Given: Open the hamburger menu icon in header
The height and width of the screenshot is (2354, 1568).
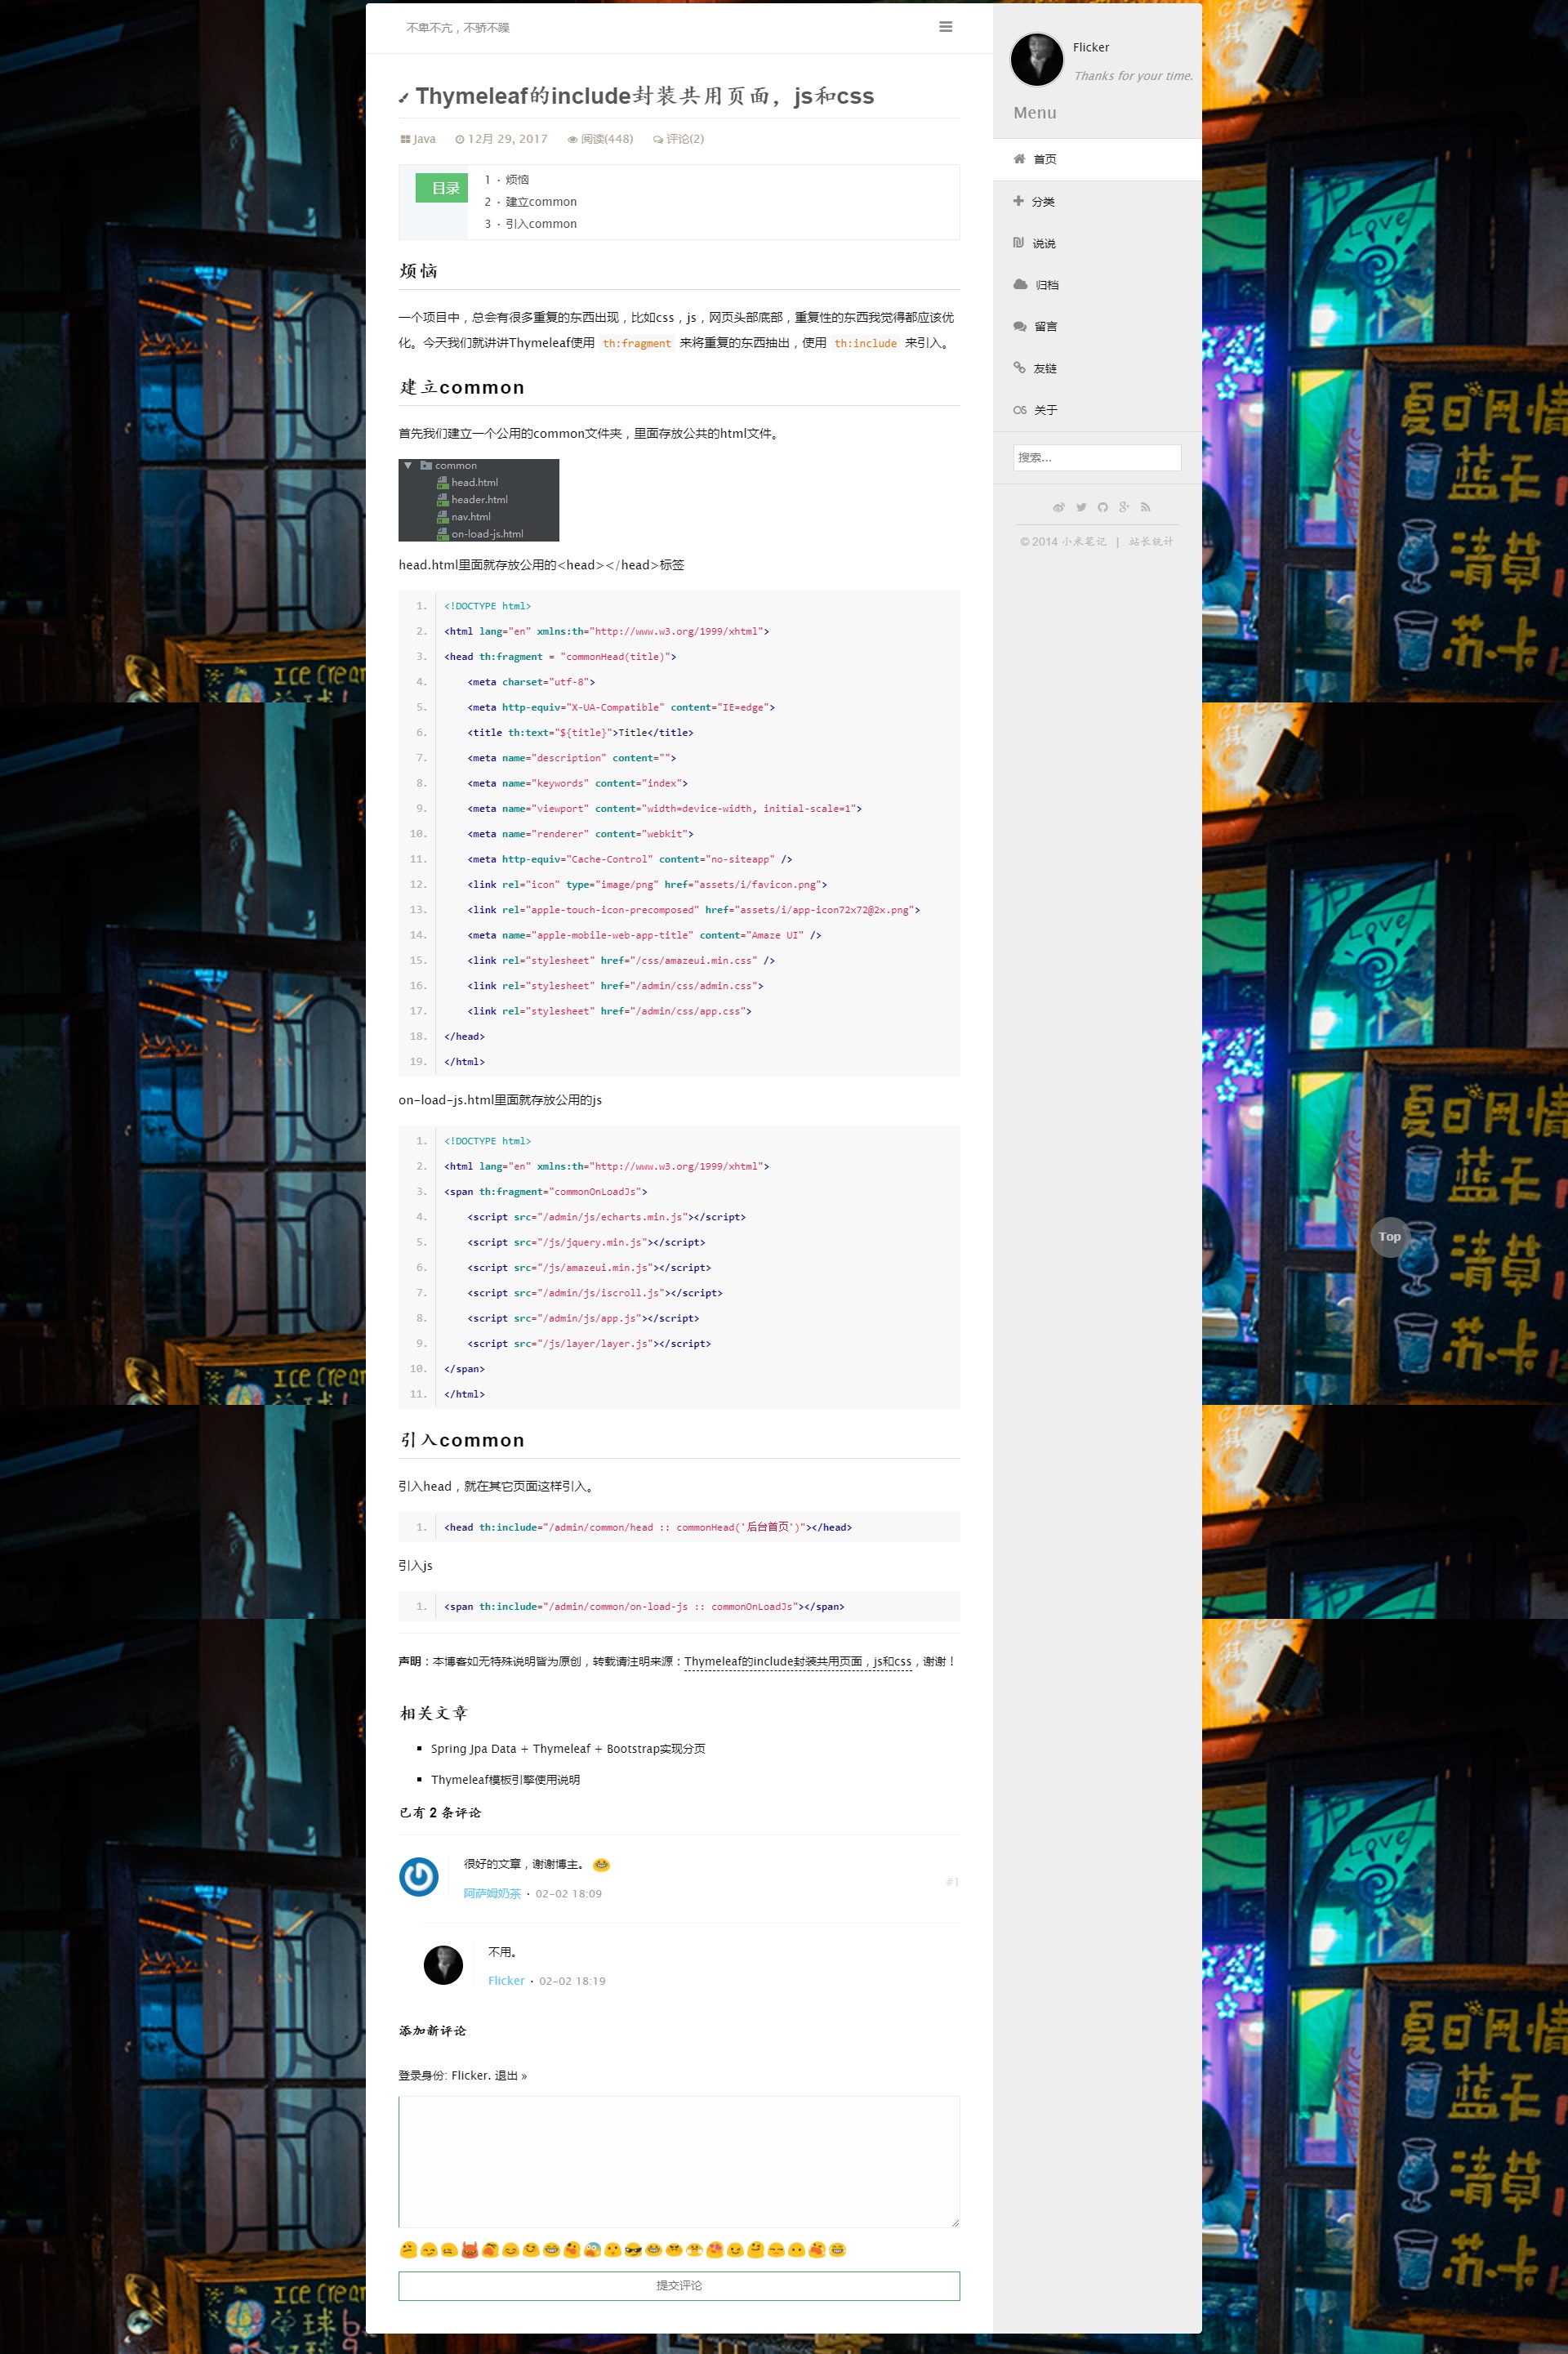Looking at the screenshot, I should tap(945, 27).
